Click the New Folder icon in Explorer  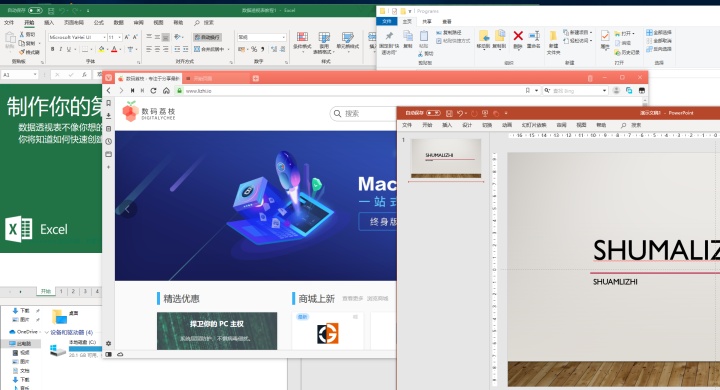pyautogui.click(x=553, y=37)
